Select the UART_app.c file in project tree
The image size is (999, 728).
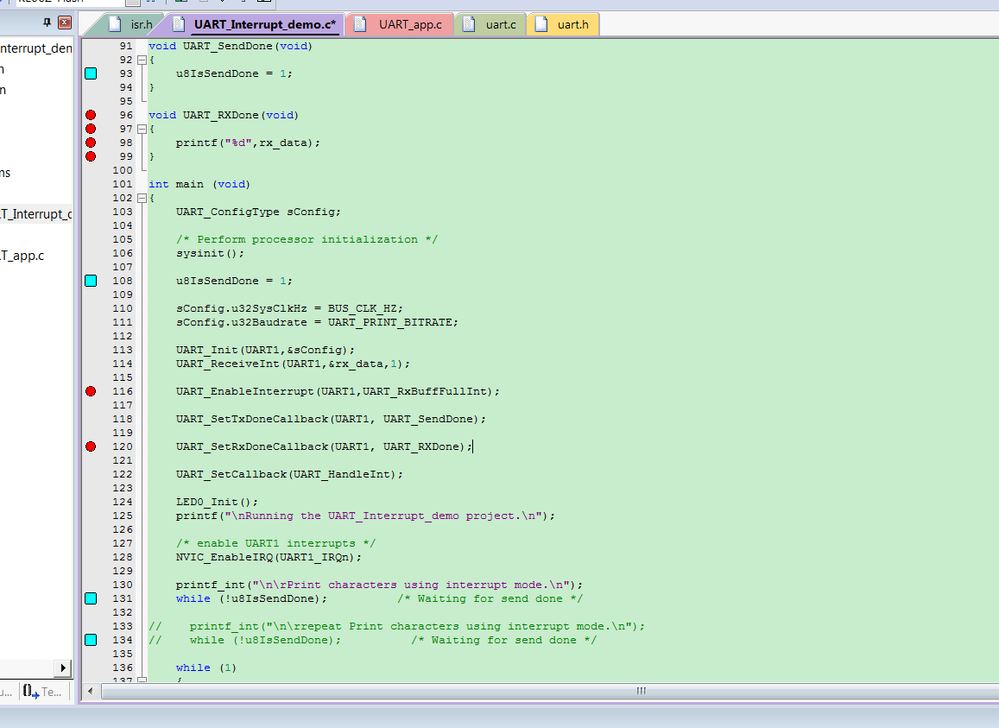(x=22, y=255)
